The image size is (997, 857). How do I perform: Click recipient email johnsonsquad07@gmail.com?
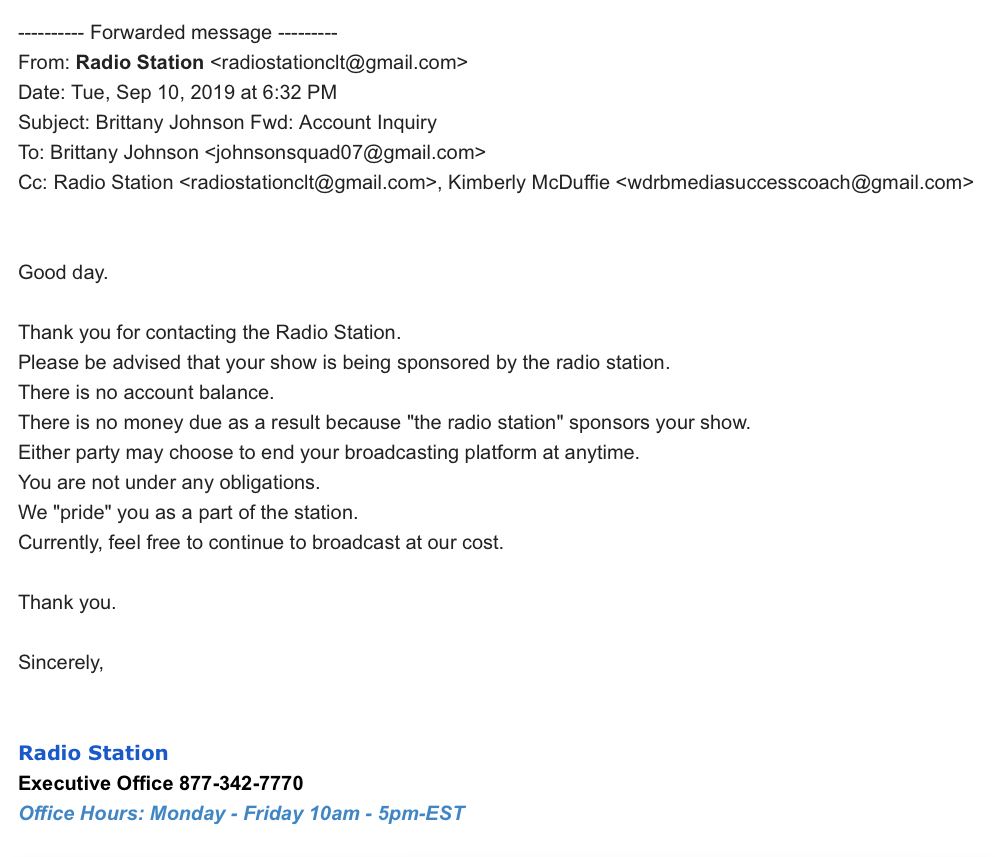345,153
